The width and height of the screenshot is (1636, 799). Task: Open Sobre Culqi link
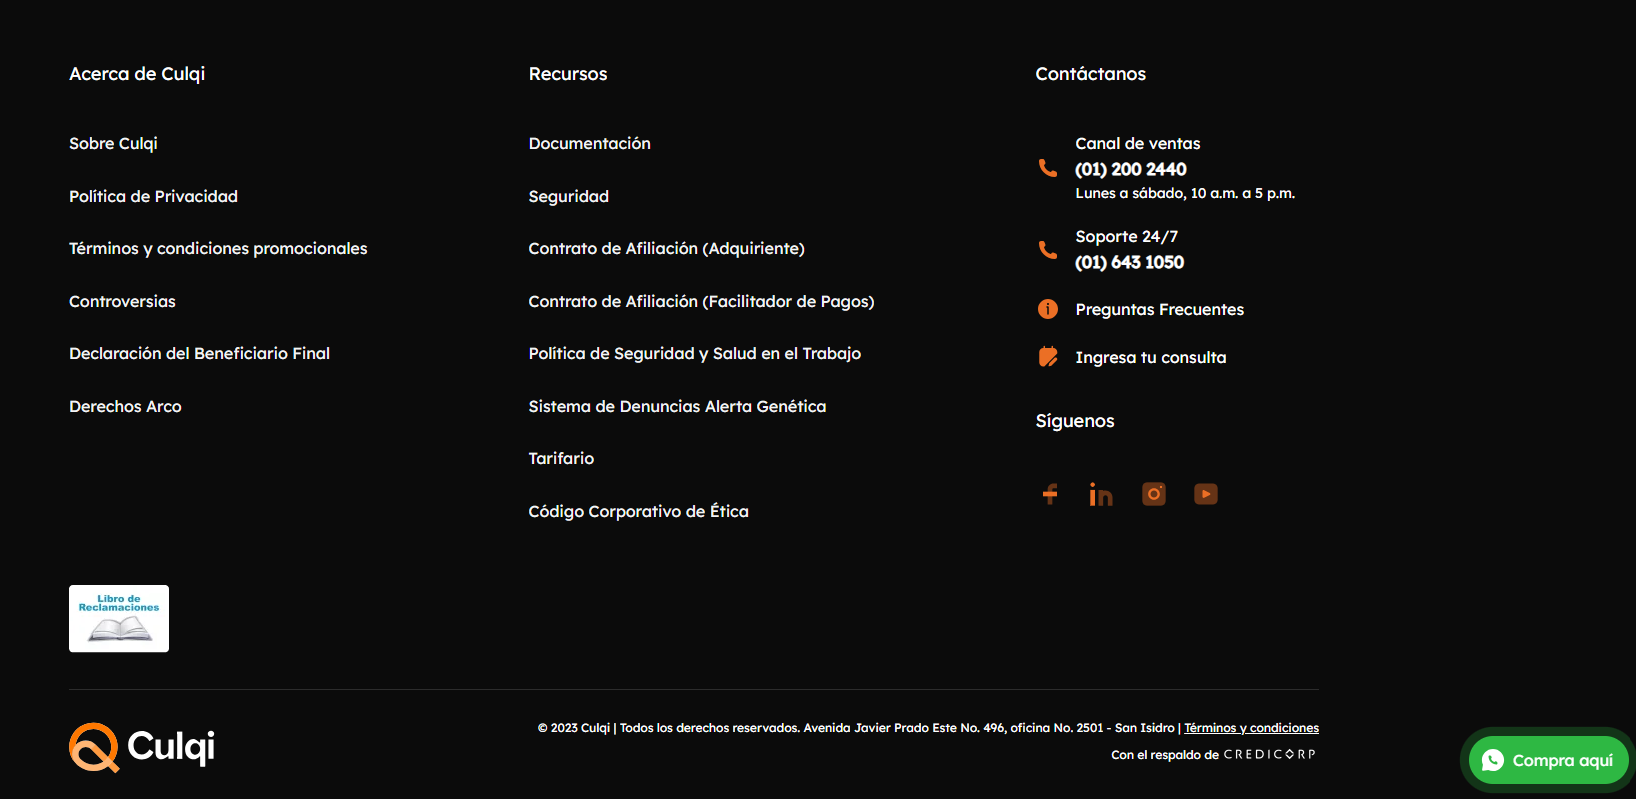113,144
